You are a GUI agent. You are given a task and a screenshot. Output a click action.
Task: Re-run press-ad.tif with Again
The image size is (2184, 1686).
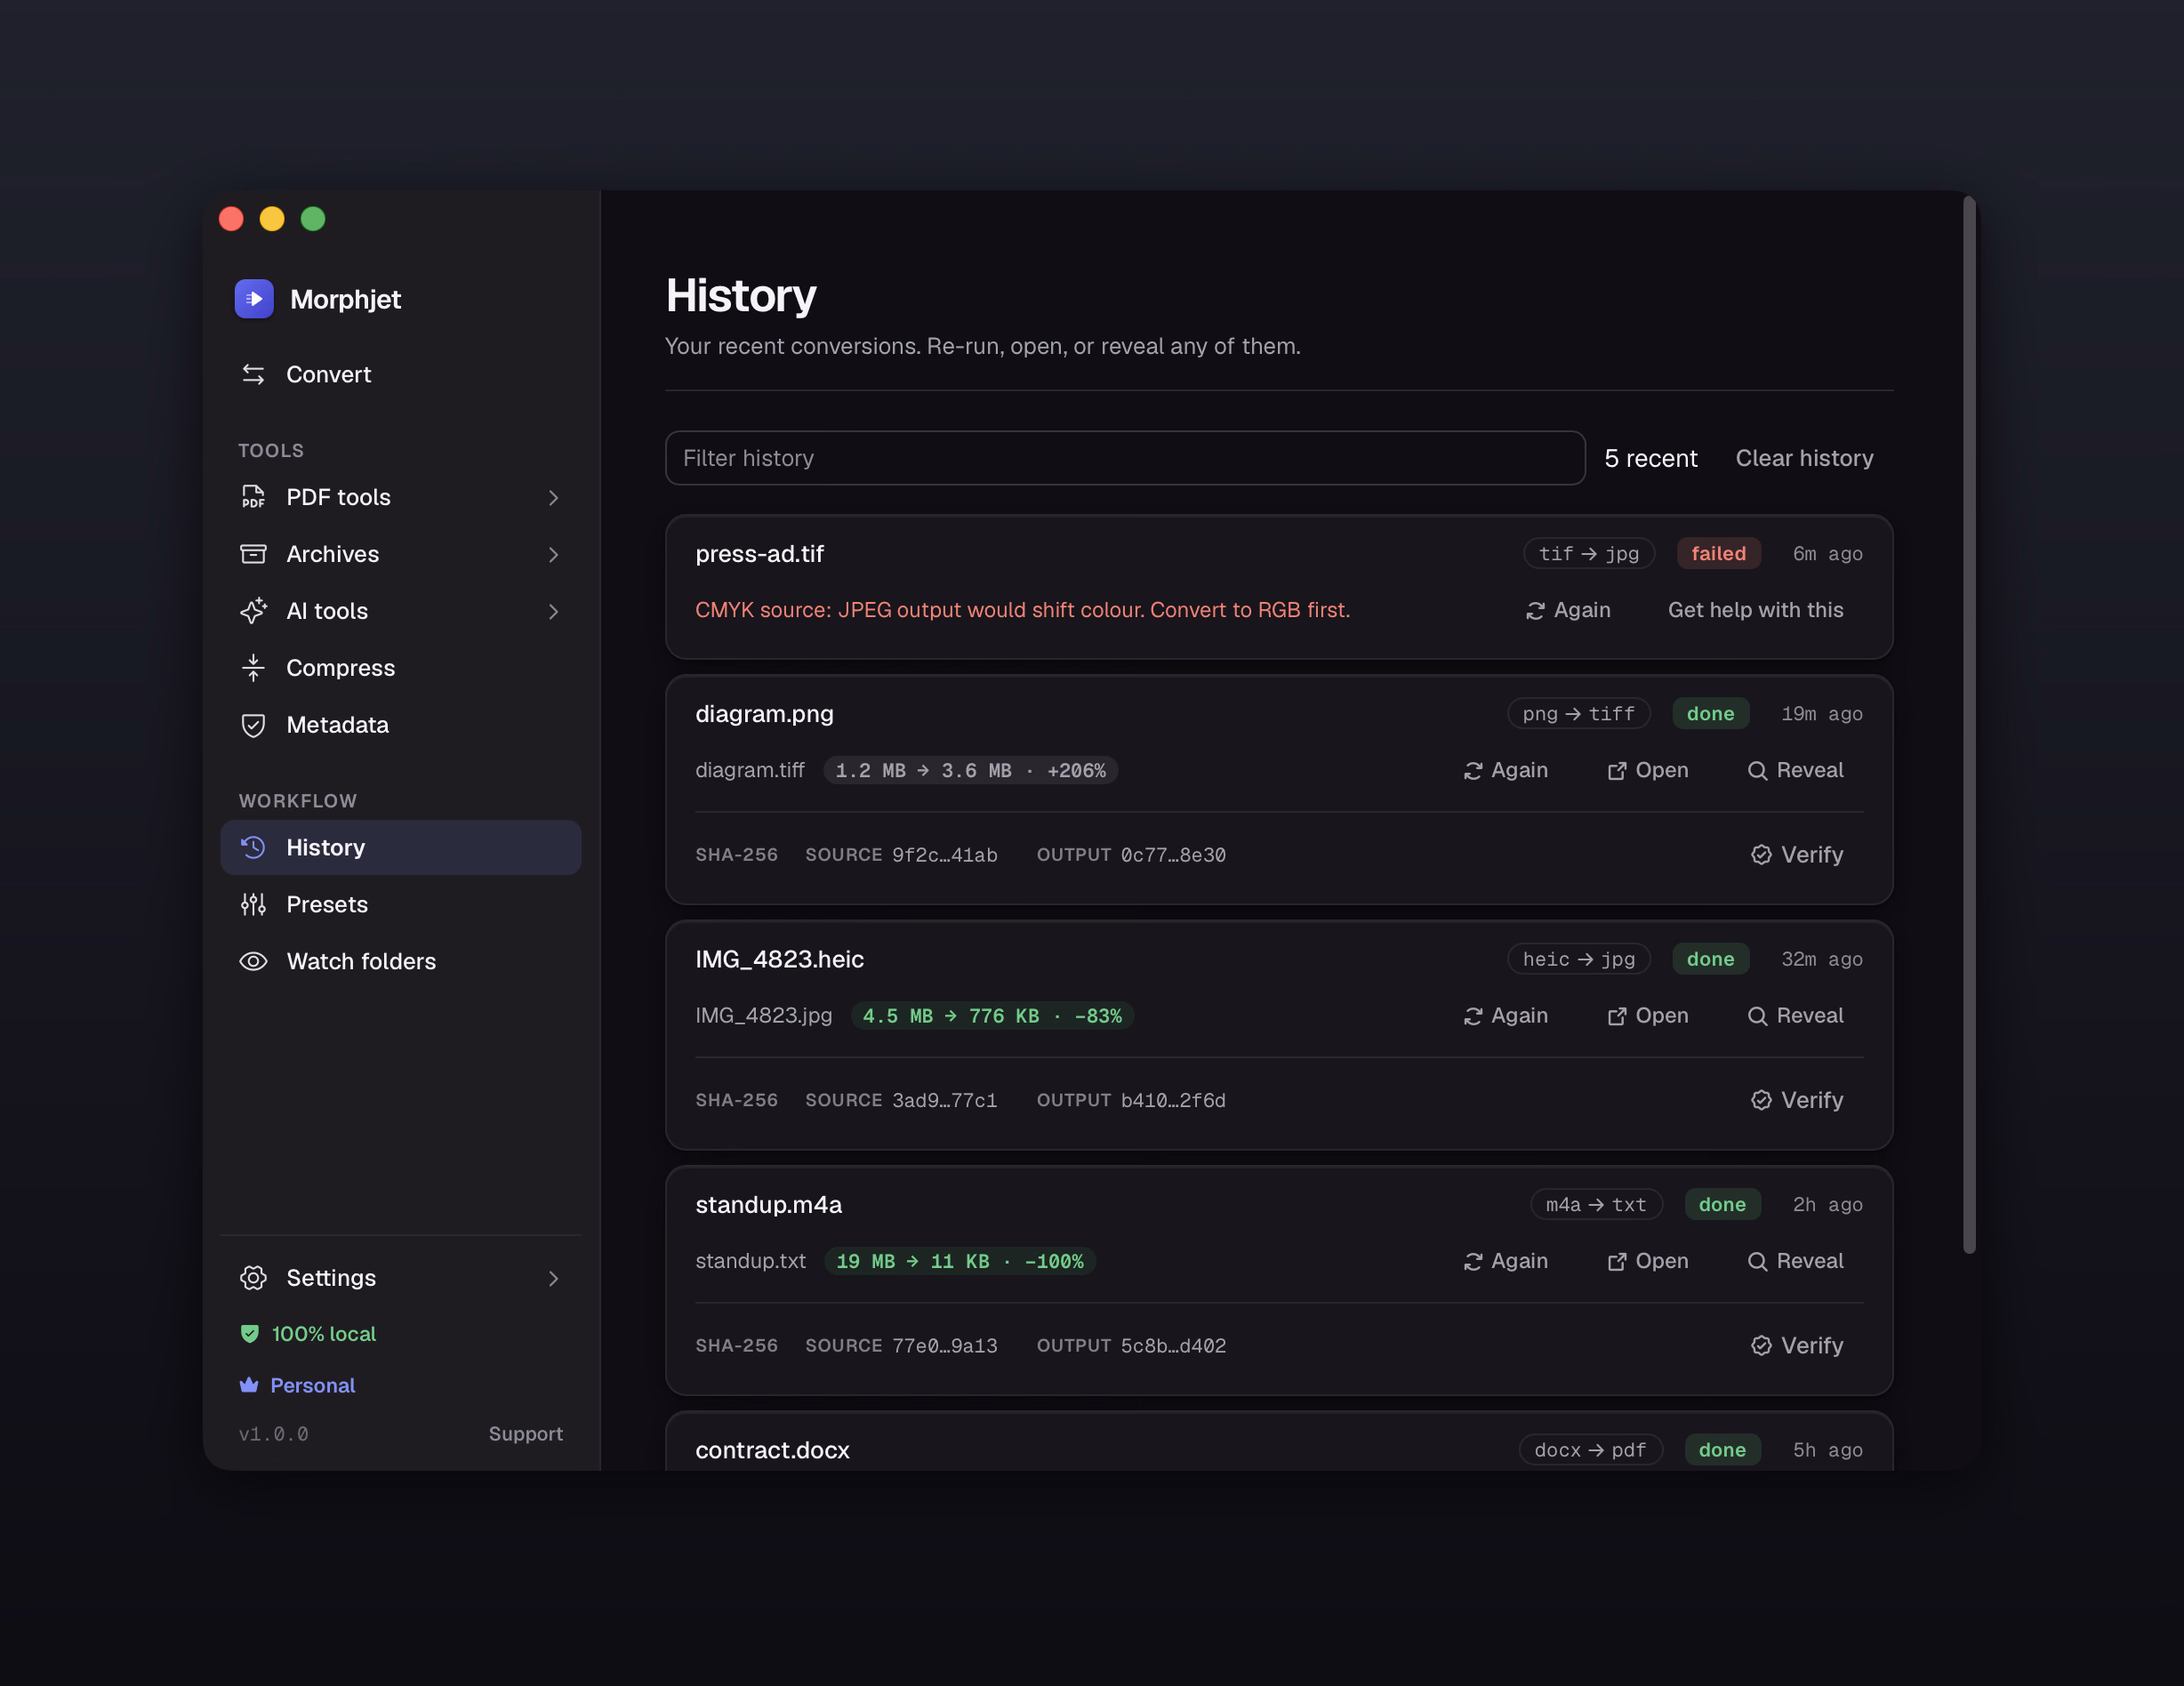1568,610
